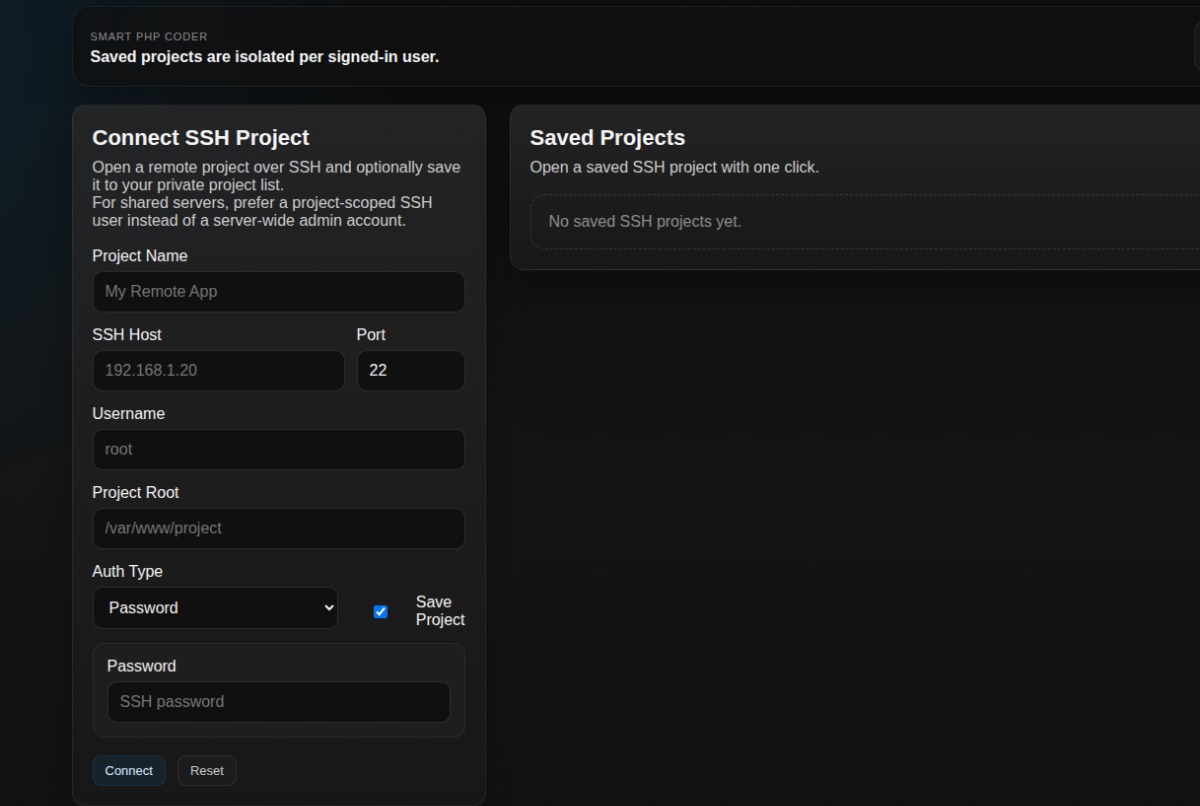
Task: Focus the Username text box
Action: click(x=278, y=450)
